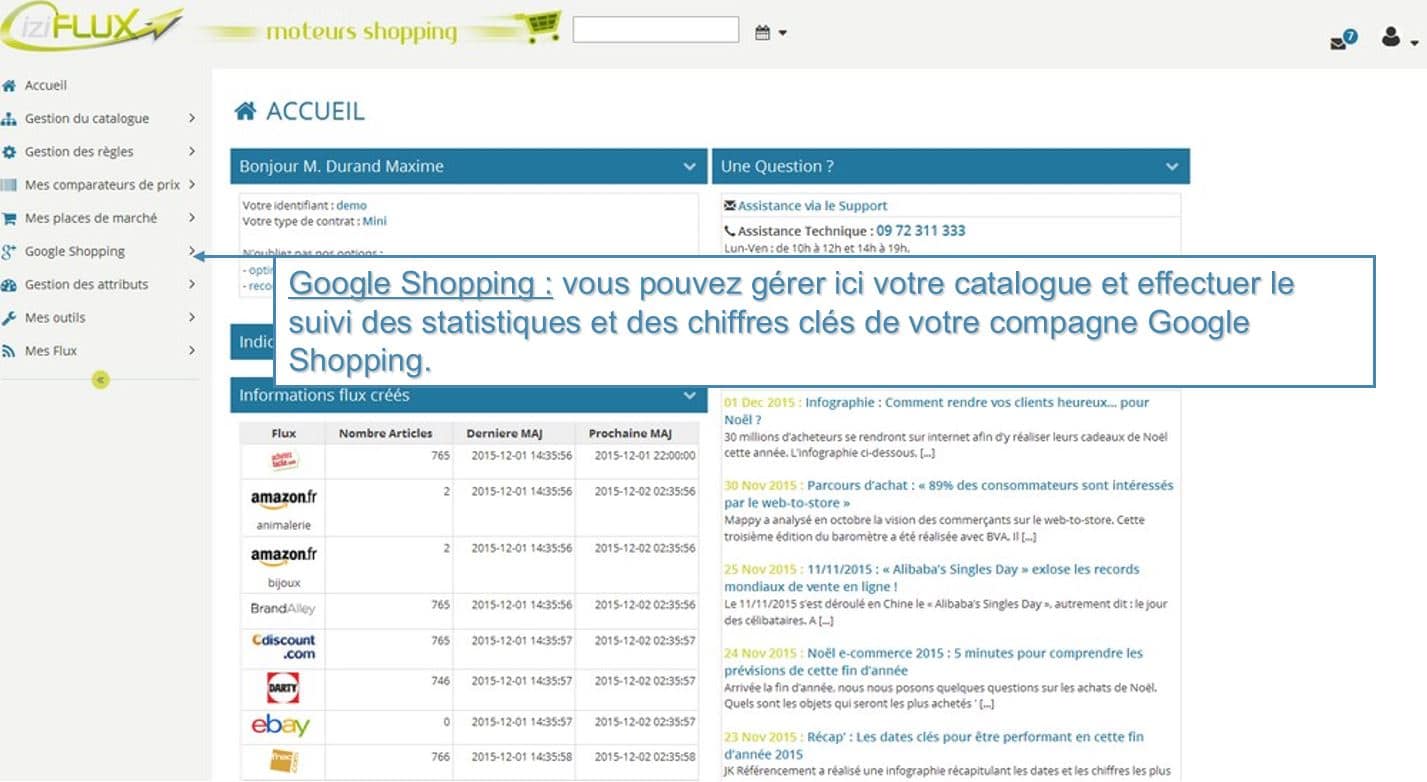Expand the Gestion des règles submenu arrow
The height and width of the screenshot is (782, 1427).
point(191,152)
